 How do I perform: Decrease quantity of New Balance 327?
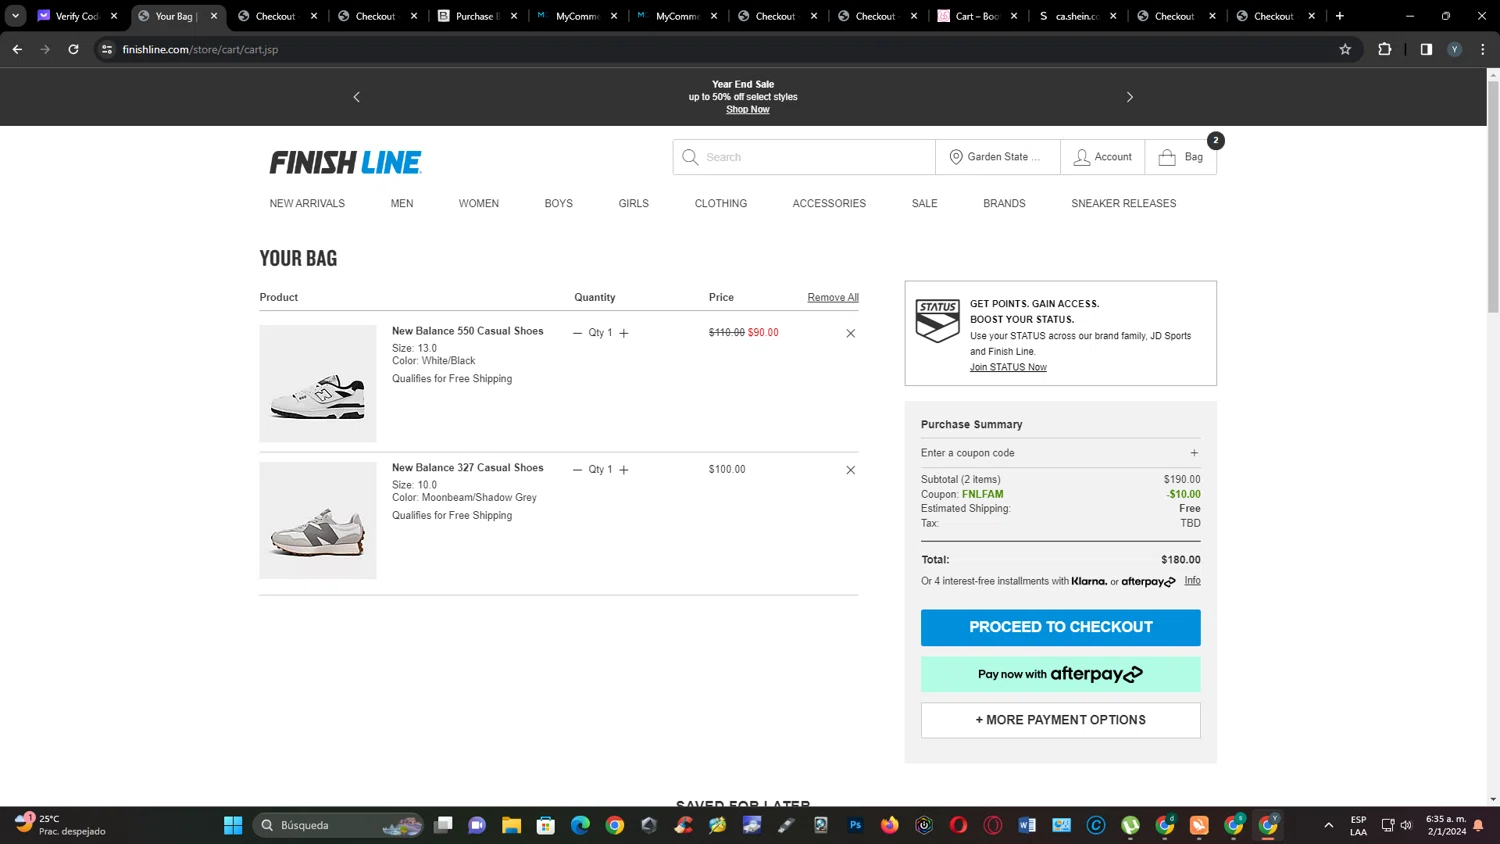[577, 470]
